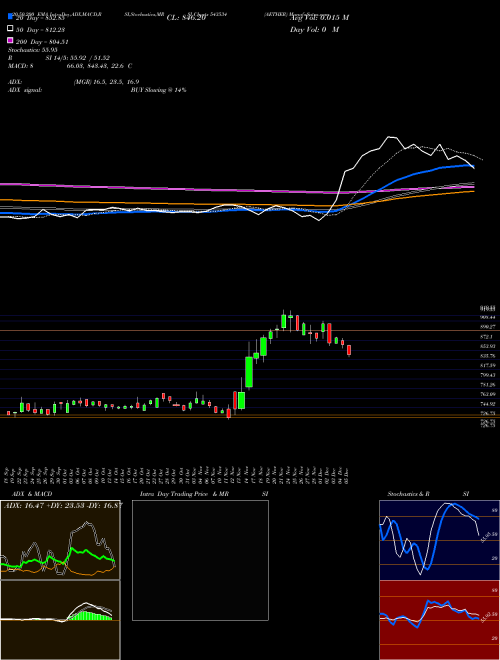Select the 200 Day - 804.51 label
This screenshot has height=660, width=500.
[42, 42]
